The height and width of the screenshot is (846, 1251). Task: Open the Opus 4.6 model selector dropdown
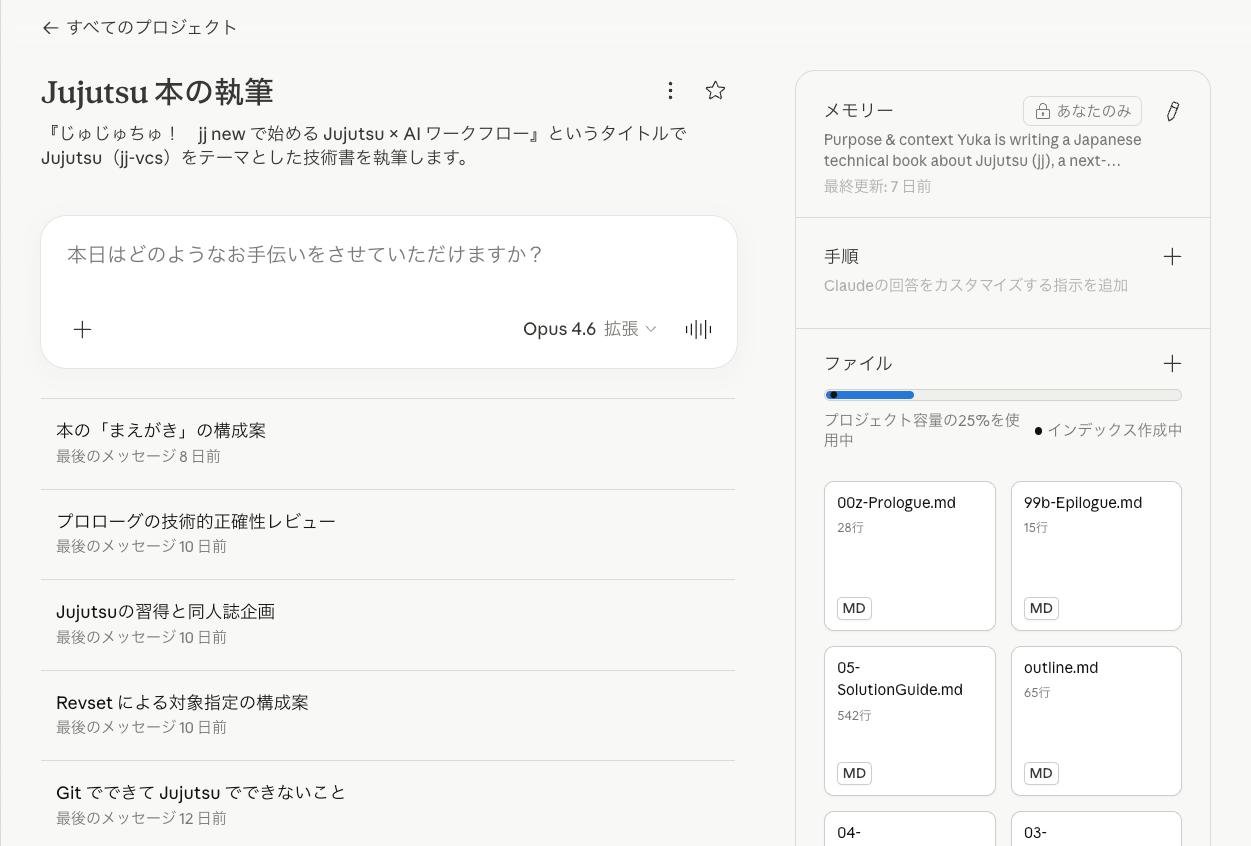(589, 329)
